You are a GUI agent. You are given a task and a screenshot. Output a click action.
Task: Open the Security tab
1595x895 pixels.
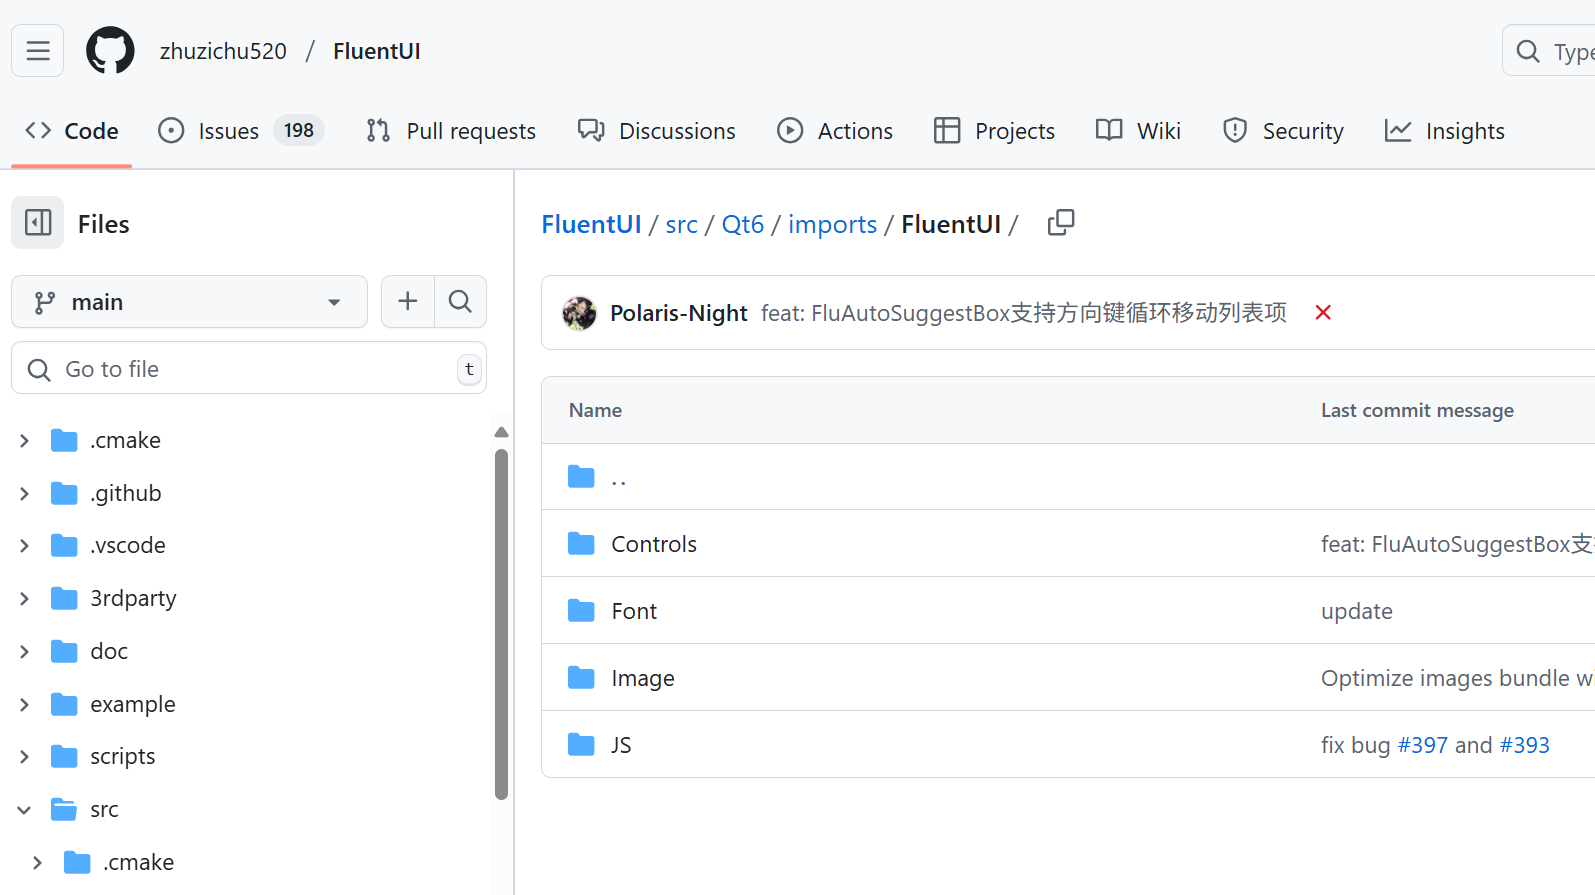(x=1283, y=131)
